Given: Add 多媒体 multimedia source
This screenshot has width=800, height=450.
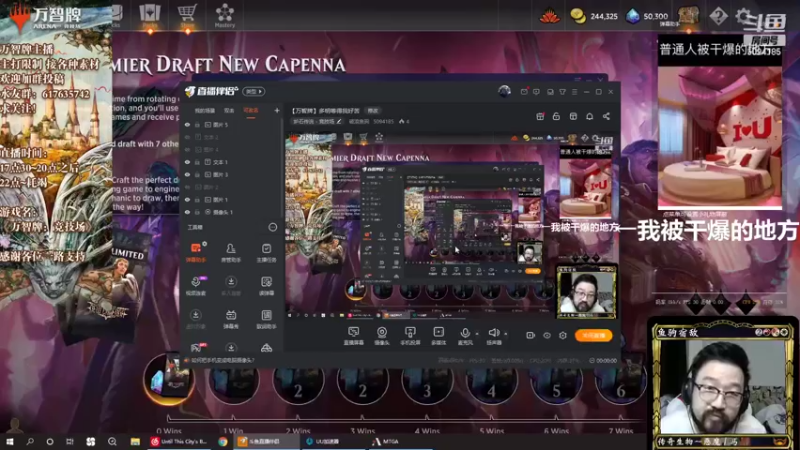Looking at the screenshot, I should 438,336.
